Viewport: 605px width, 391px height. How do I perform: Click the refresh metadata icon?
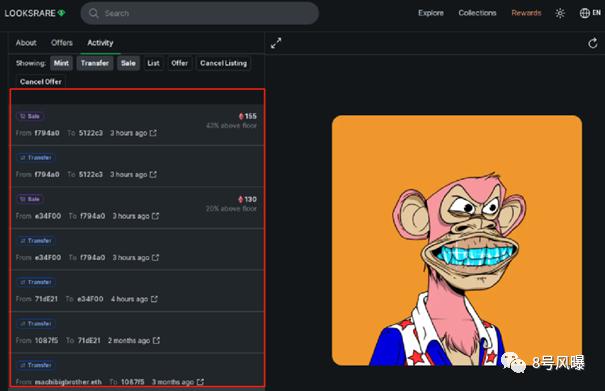593,43
